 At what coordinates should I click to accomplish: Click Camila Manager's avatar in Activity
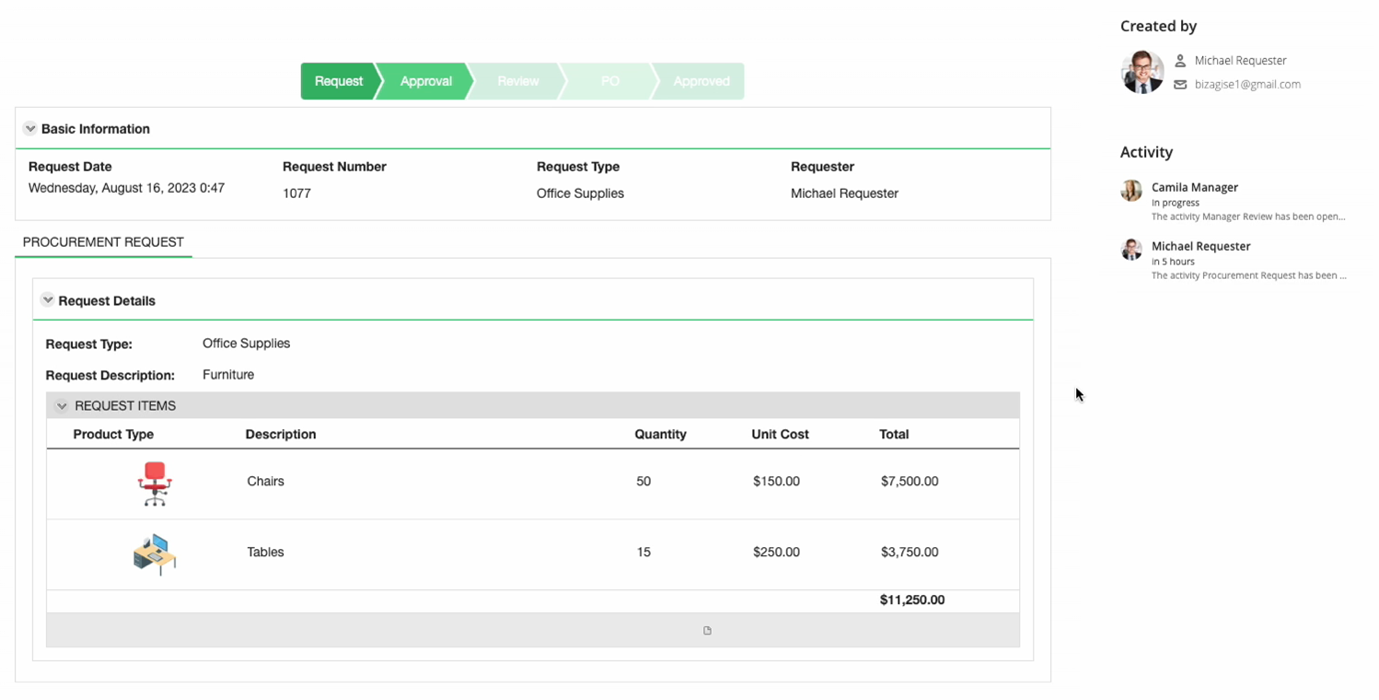click(x=1131, y=191)
